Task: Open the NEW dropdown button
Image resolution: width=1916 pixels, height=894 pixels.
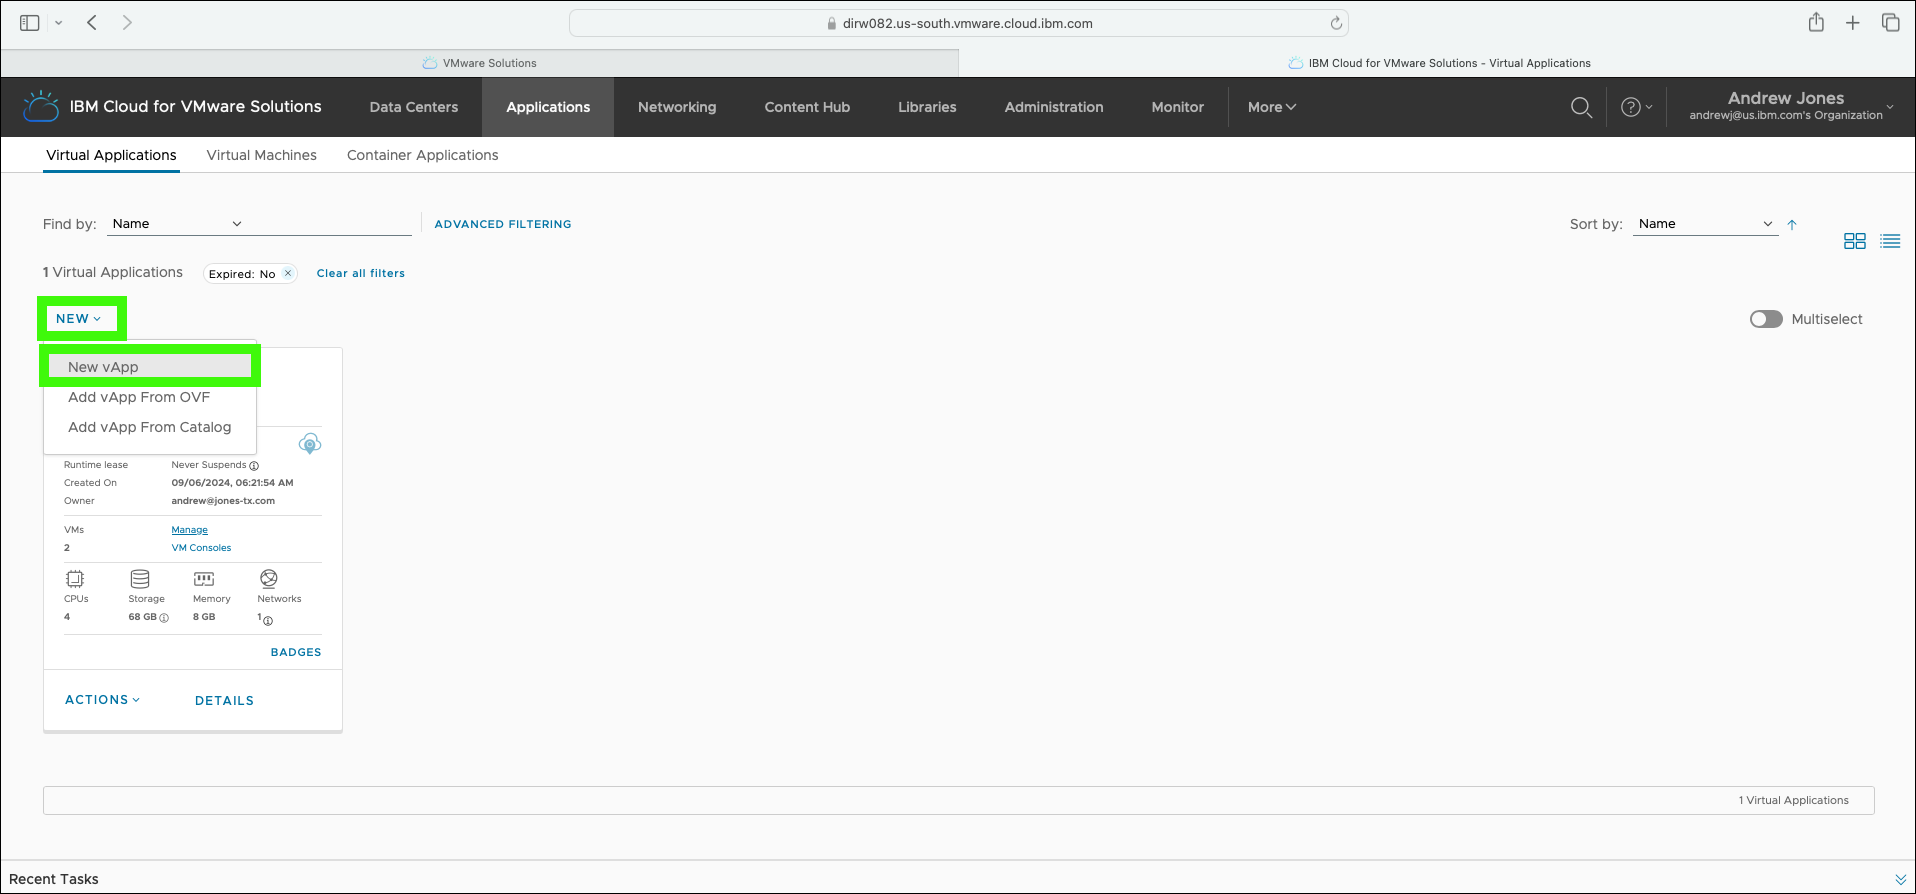Action: tap(79, 319)
